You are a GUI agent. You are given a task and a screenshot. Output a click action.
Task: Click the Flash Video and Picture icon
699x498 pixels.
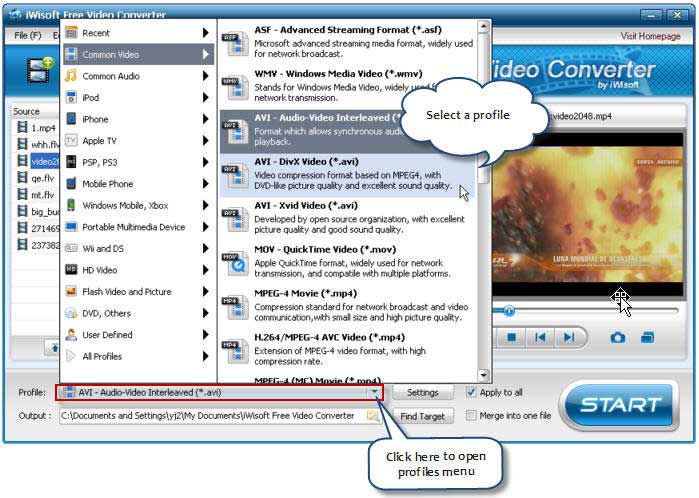click(x=71, y=291)
